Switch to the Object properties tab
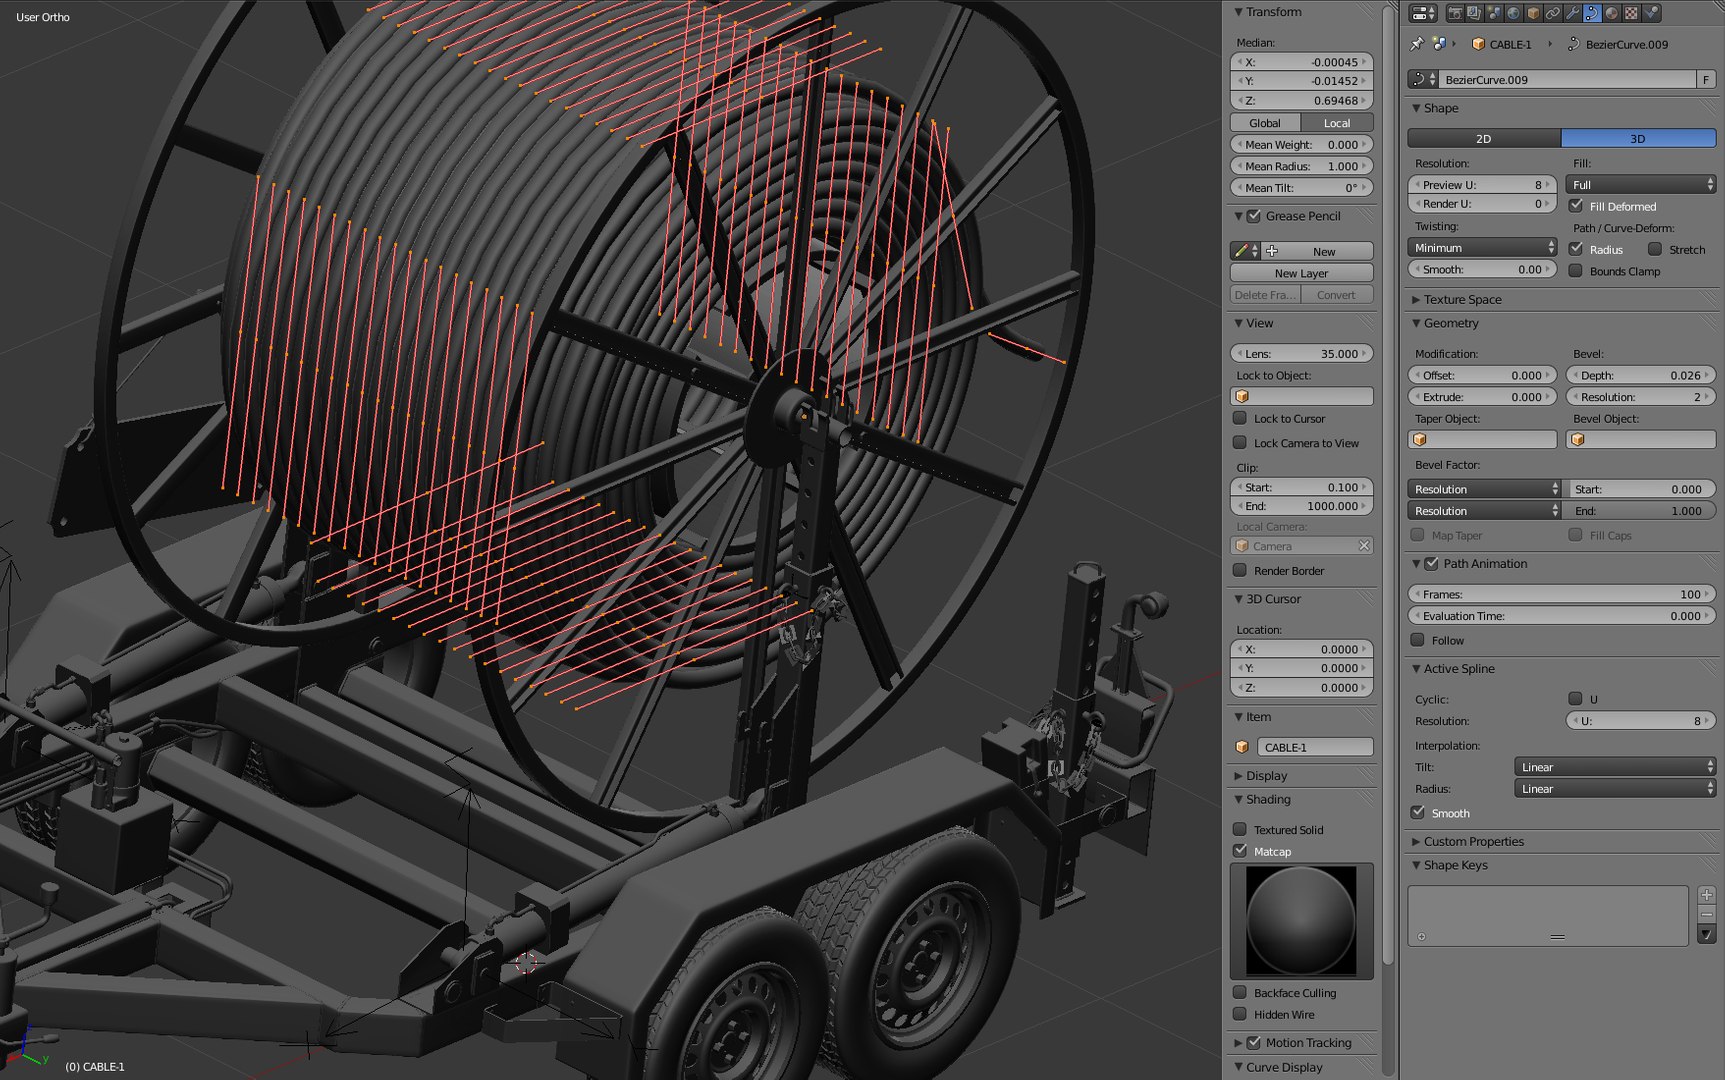Screen dimensions: 1725x1080 (x=1533, y=13)
